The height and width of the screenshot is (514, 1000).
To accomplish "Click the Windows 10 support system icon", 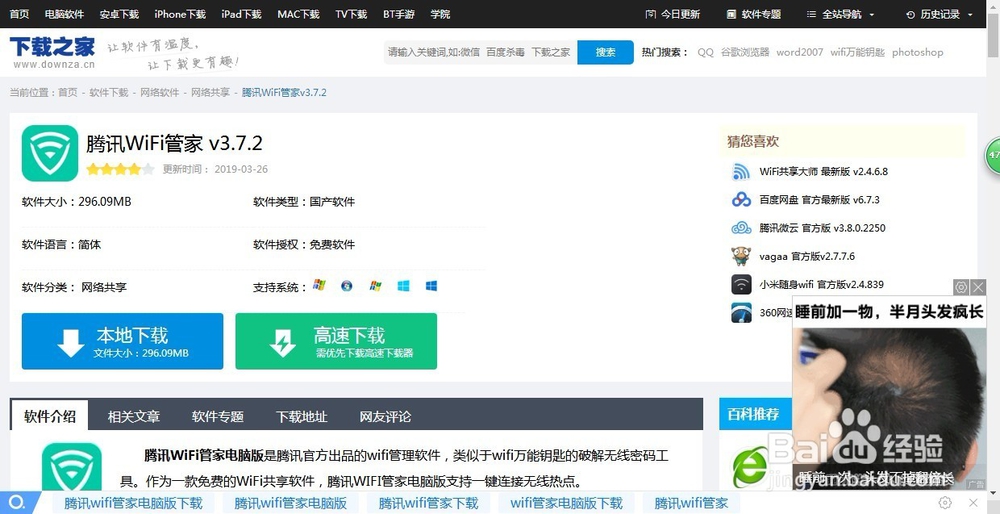I will coord(431,286).
